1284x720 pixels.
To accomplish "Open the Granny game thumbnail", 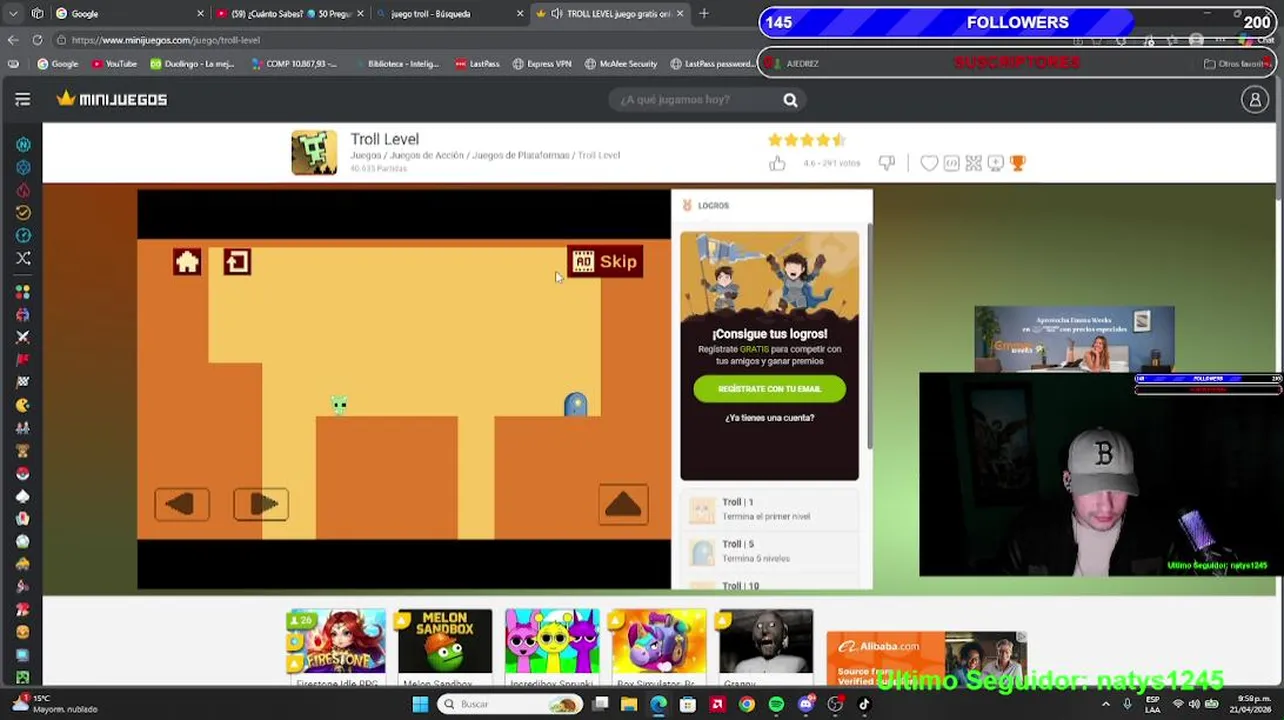I will pos(765,646).
